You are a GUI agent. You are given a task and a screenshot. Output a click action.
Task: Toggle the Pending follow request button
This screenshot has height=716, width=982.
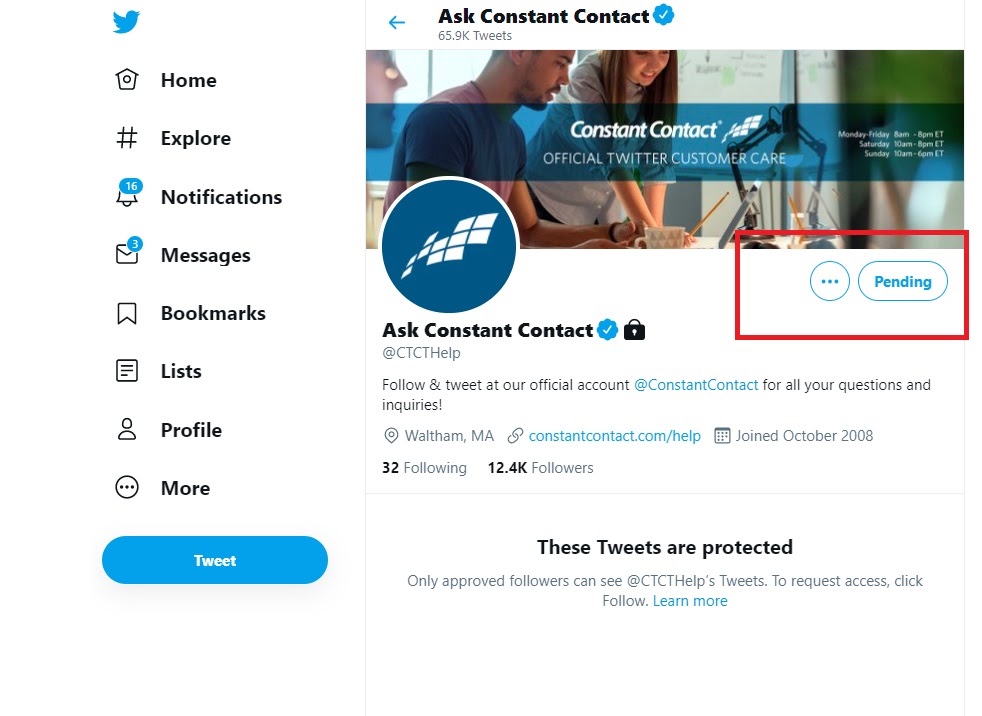pyautogui.click(x=902, y=282)
